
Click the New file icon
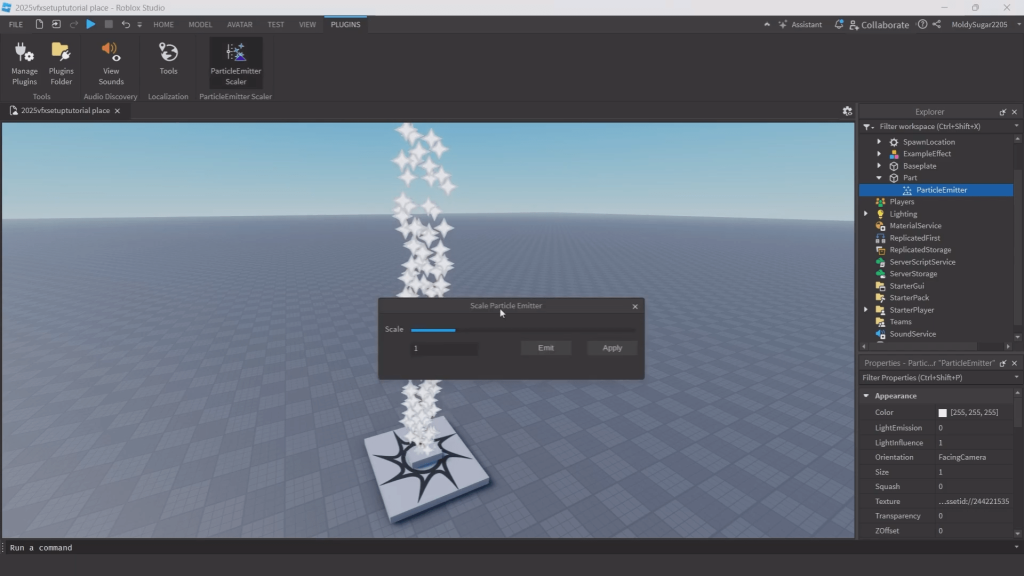click(x=39, y=24)
